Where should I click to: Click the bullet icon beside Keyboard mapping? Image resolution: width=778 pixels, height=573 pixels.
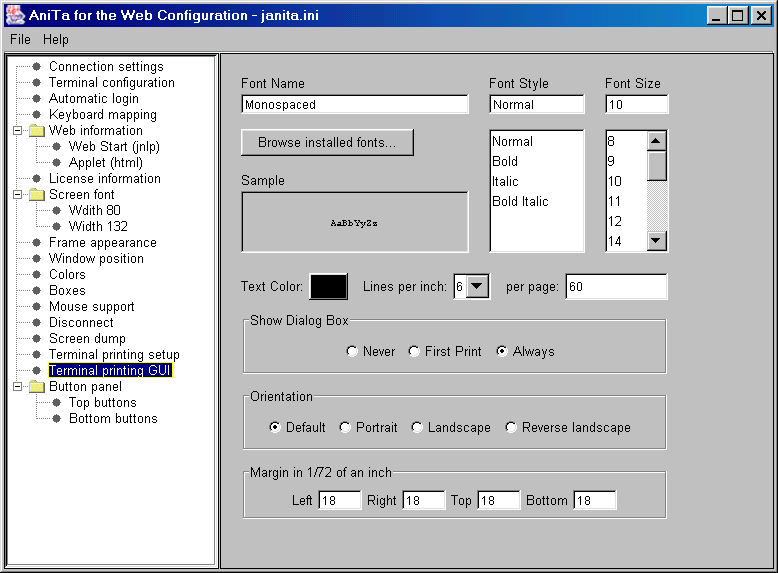[37, 115]
